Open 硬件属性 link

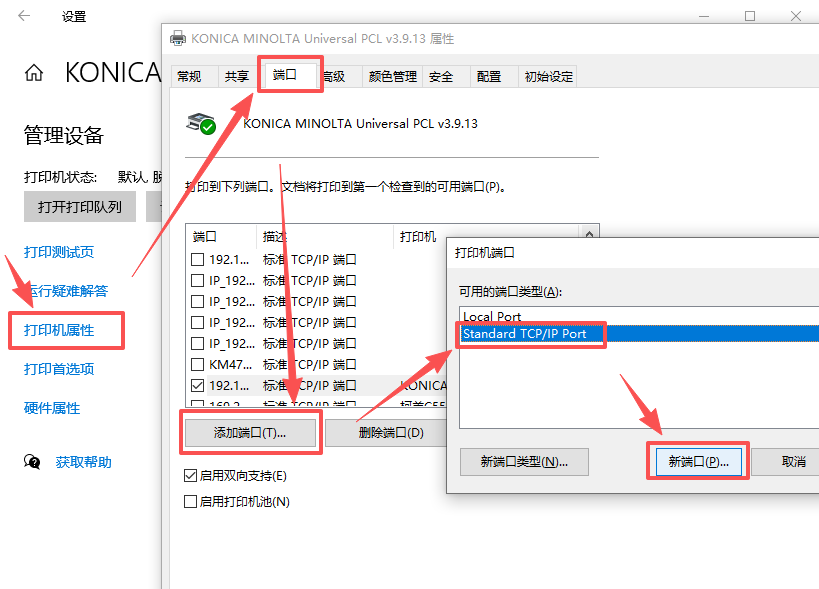(52, 408)
